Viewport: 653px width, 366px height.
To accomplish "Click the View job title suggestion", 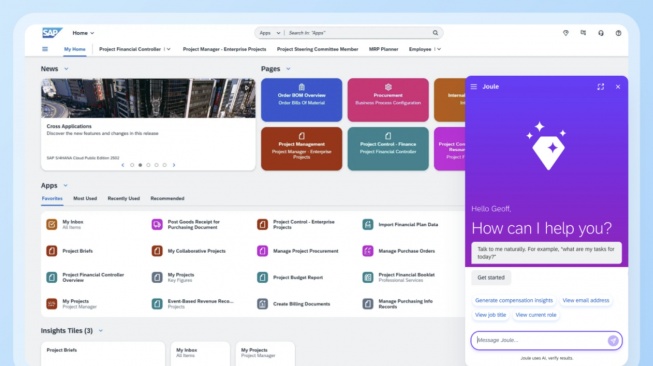I will click(491, 315).
